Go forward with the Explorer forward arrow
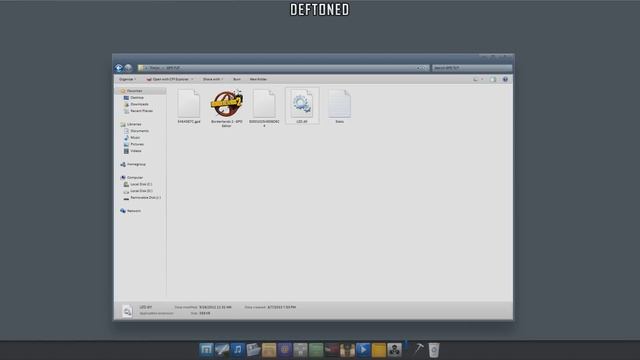The image size is (640, 360). (x=128, y=68)
